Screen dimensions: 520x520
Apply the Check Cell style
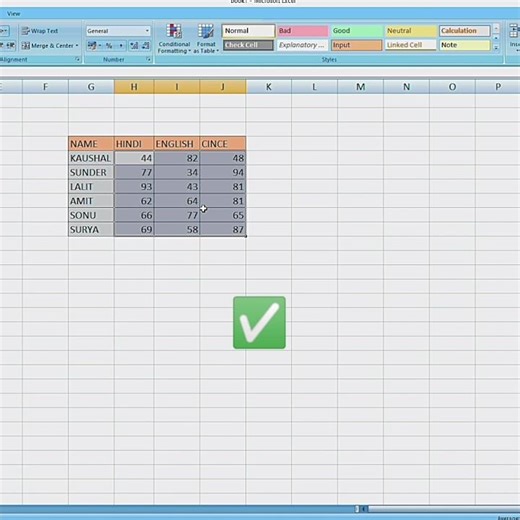click(248, 45)
